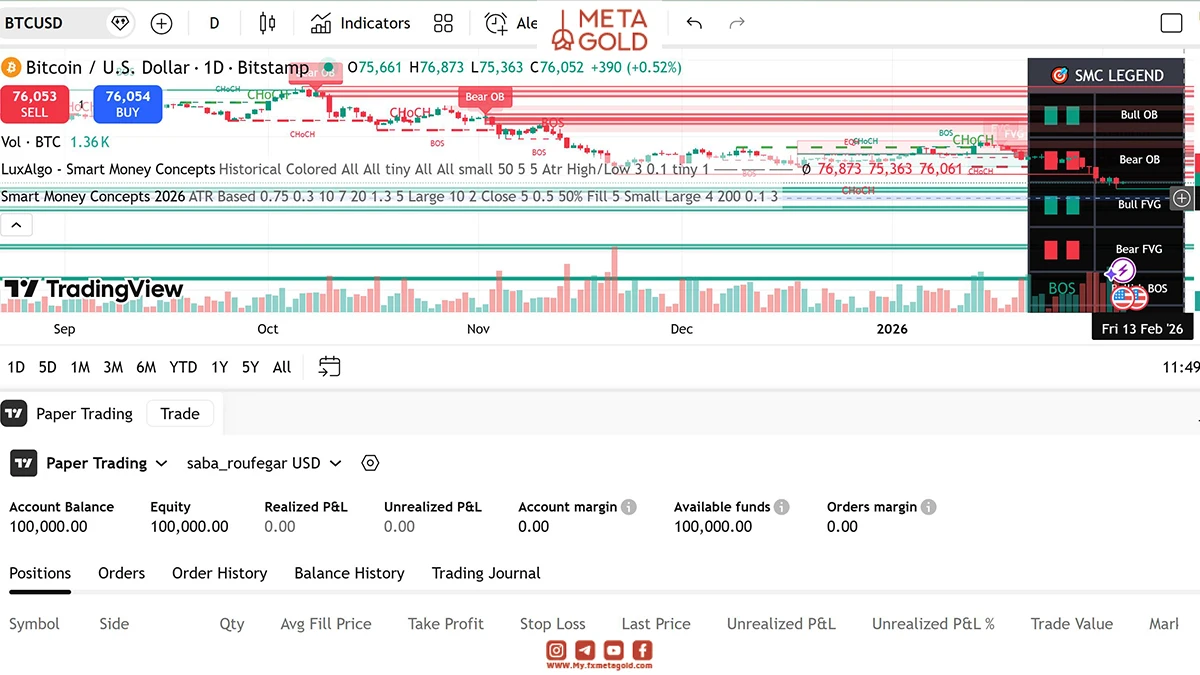This screenshot has width=1200, height=675.
Task: Click the Bear OB label near November
Action: [x=485, y=97]
